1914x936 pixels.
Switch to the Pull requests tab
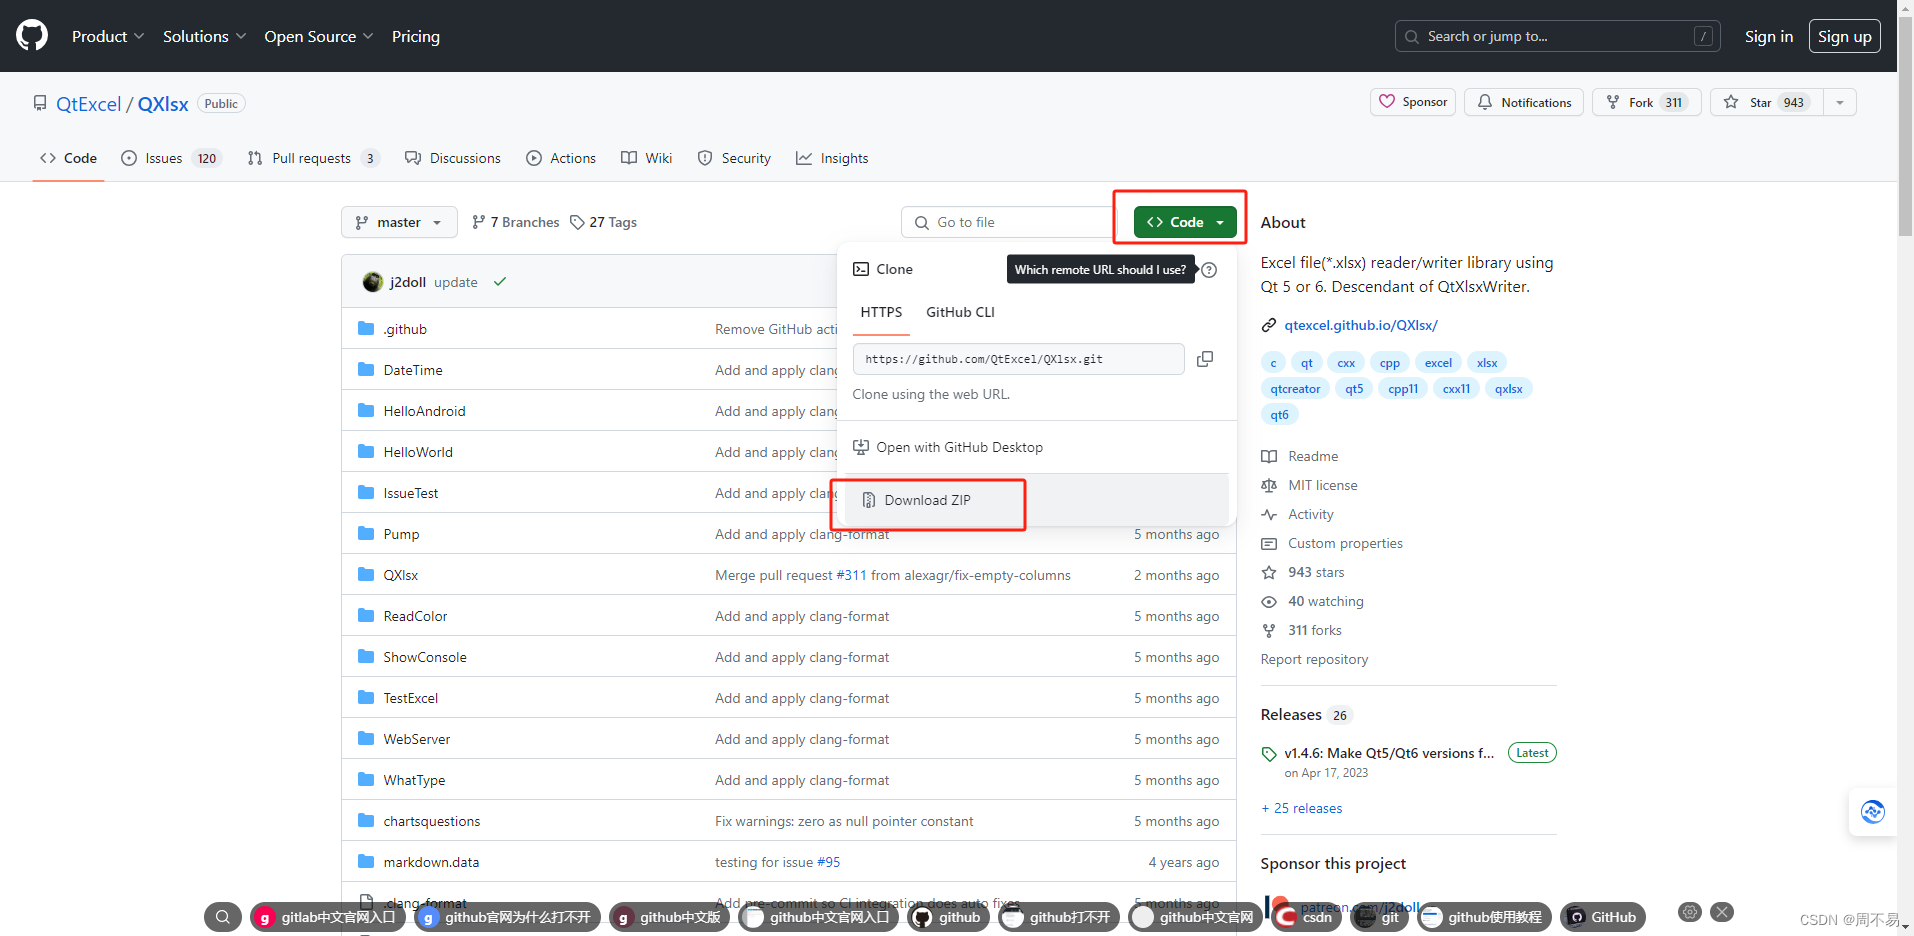313,158
